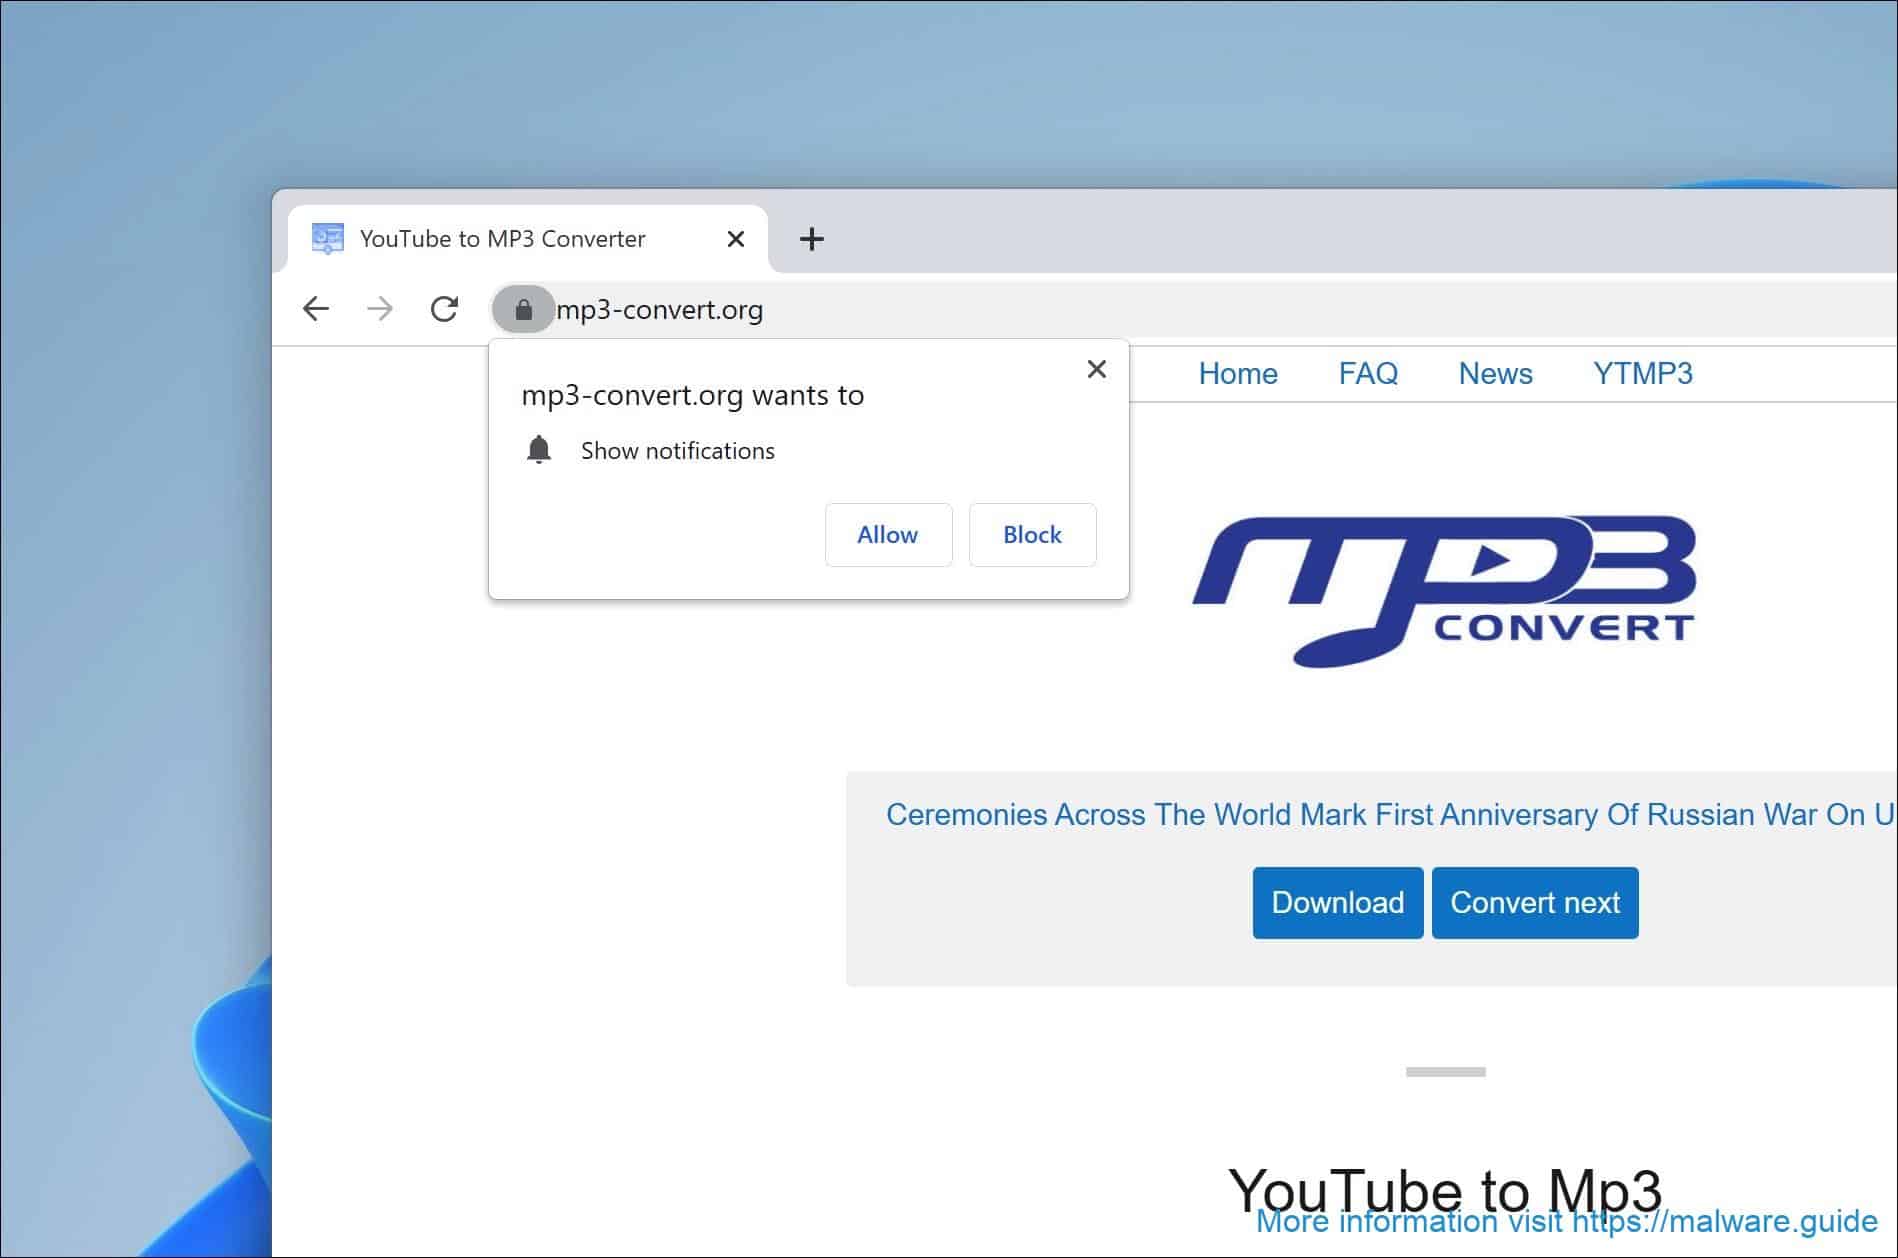Reload the current page
Image resolution: width=1898 pixels, height=1258 pixels.
tap(444, 309)
